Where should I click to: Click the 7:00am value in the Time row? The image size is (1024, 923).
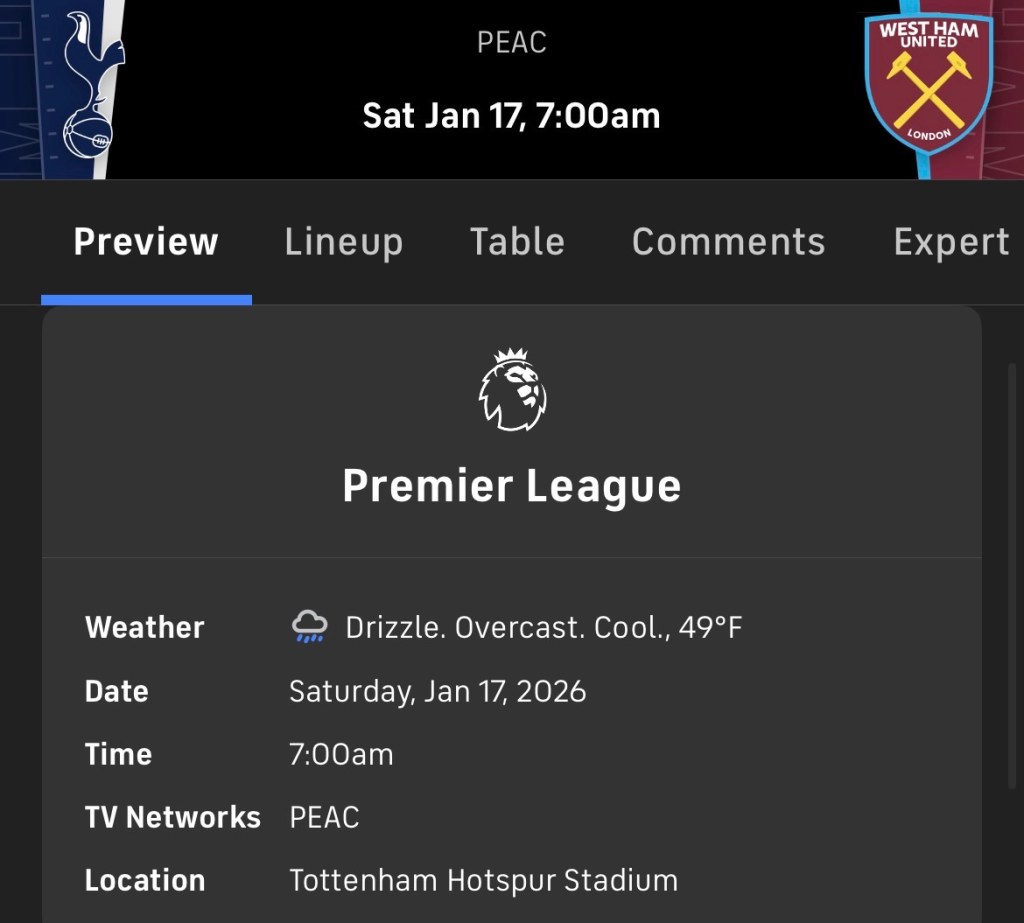341,754
